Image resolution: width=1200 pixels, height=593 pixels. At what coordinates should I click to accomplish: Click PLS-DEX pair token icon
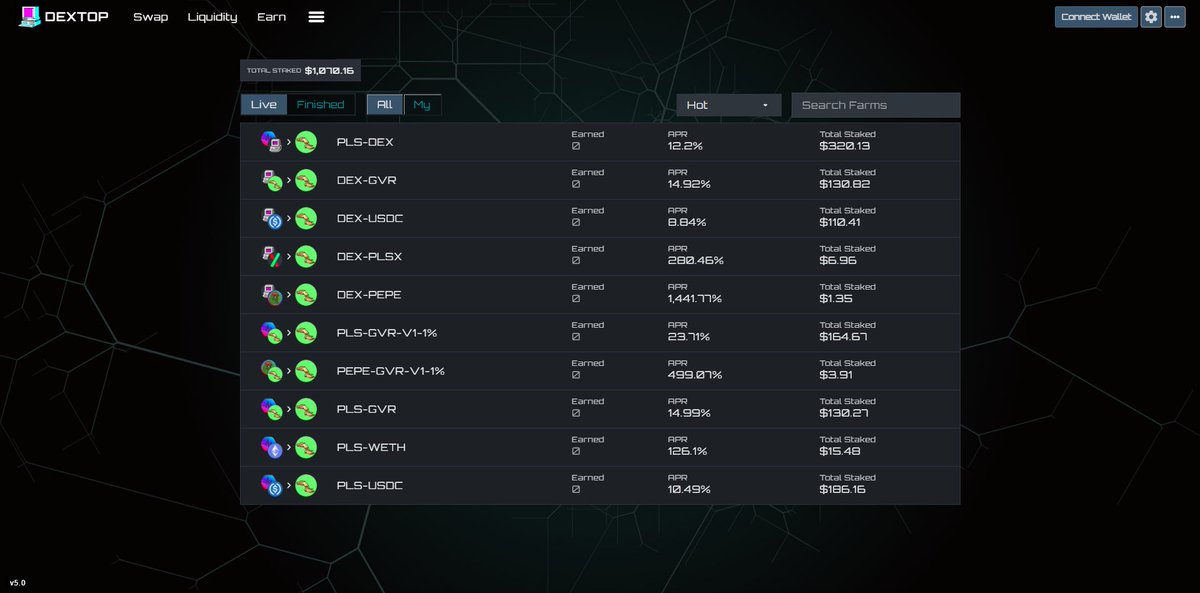click(272, 143)
